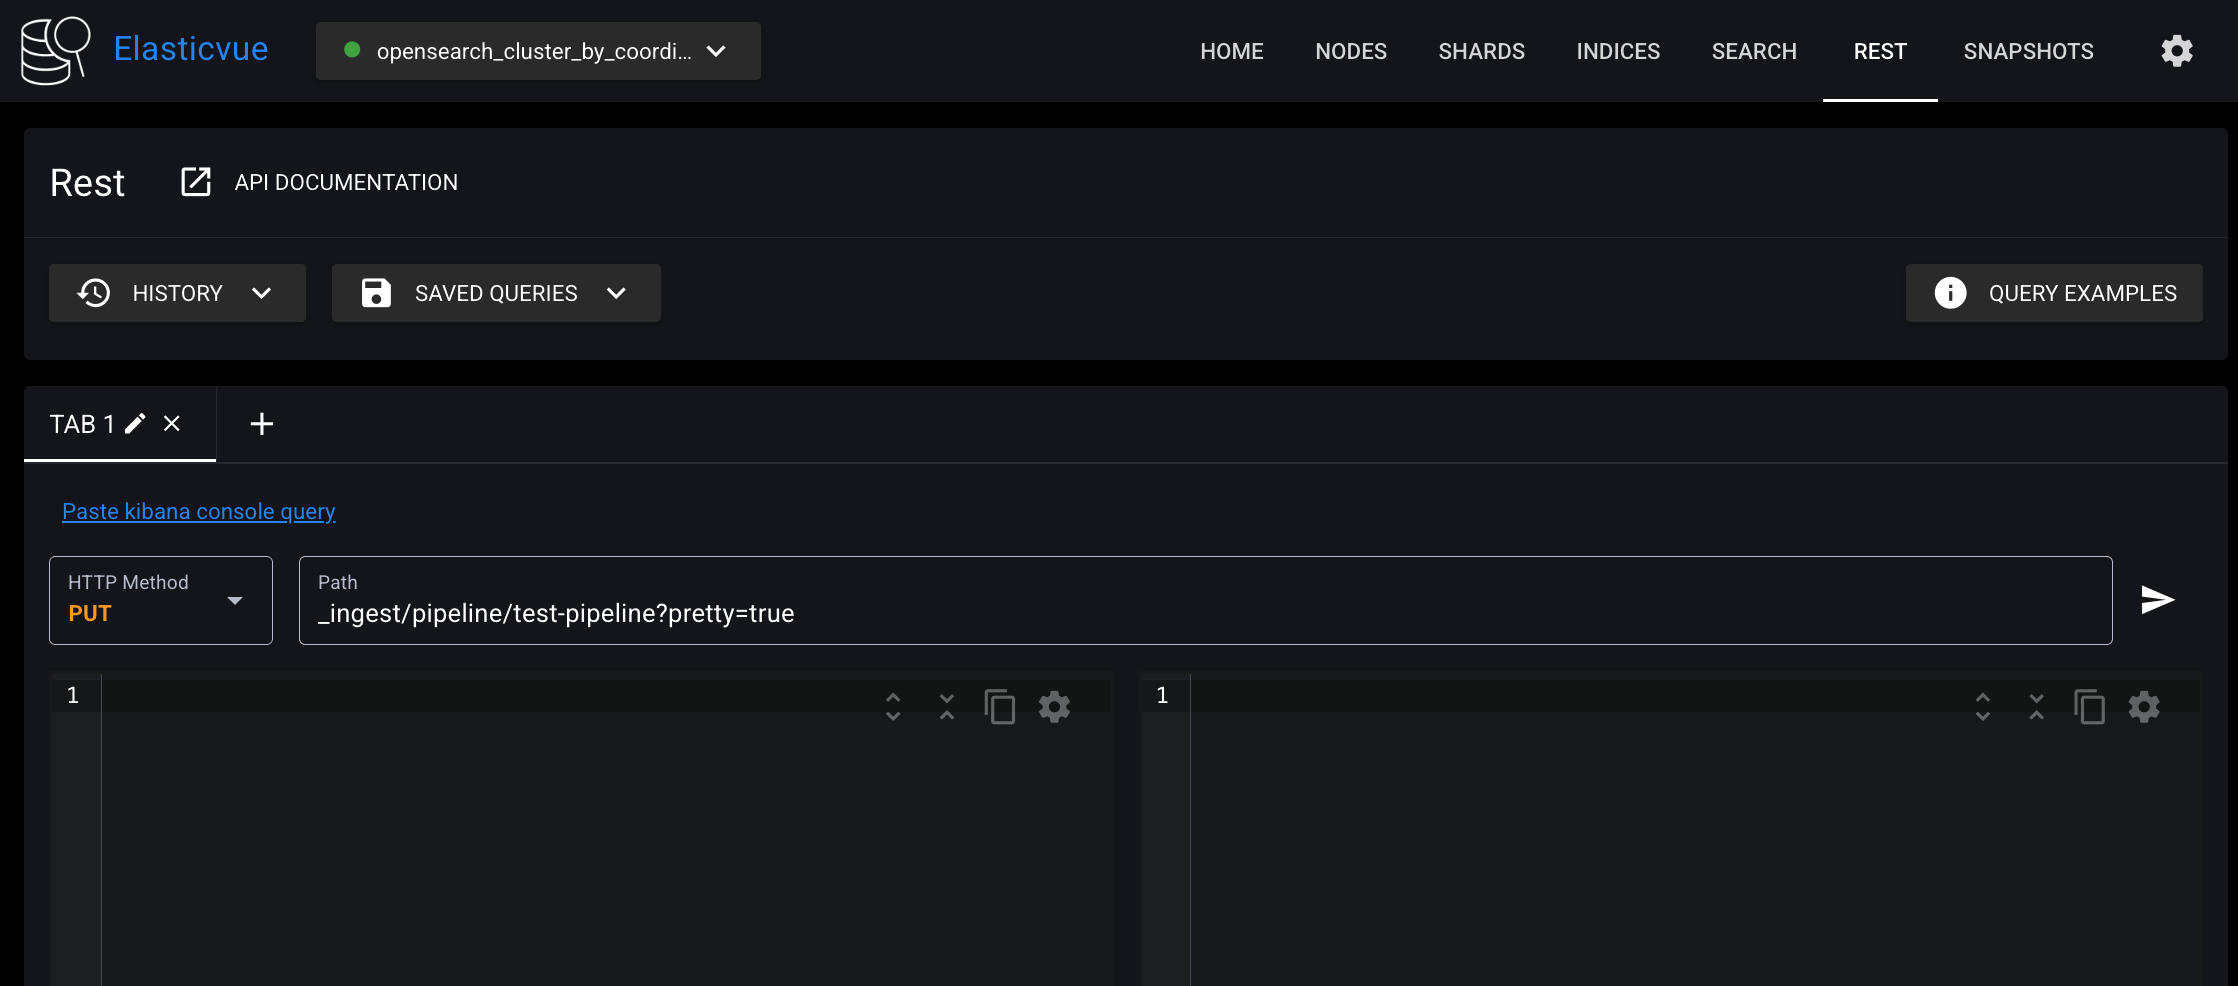Open the settings gear in the top navigation
Image resolution: width=2238 pixels, height=986 pixels.
coord(2177,51)
